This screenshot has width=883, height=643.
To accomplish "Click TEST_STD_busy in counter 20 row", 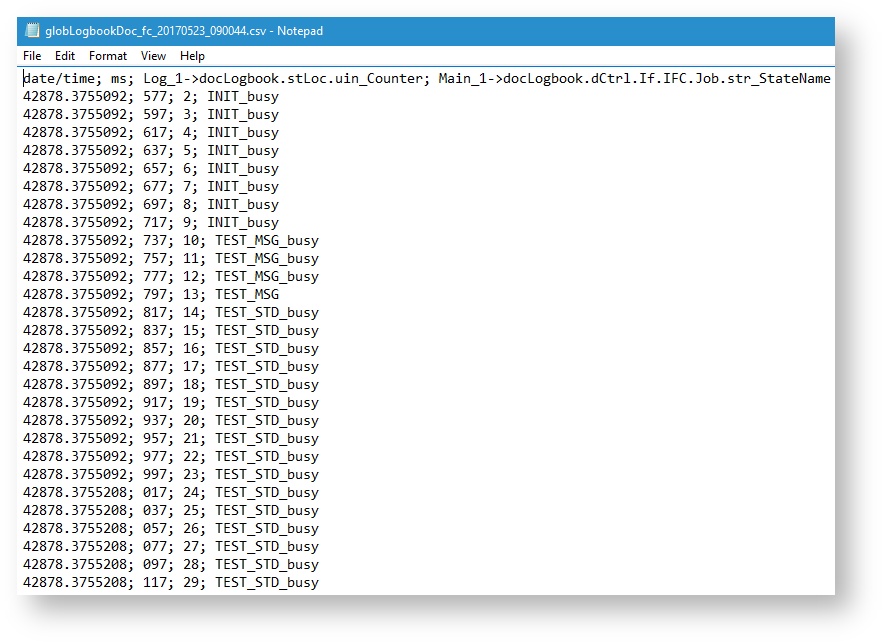I will click(267, 421).
